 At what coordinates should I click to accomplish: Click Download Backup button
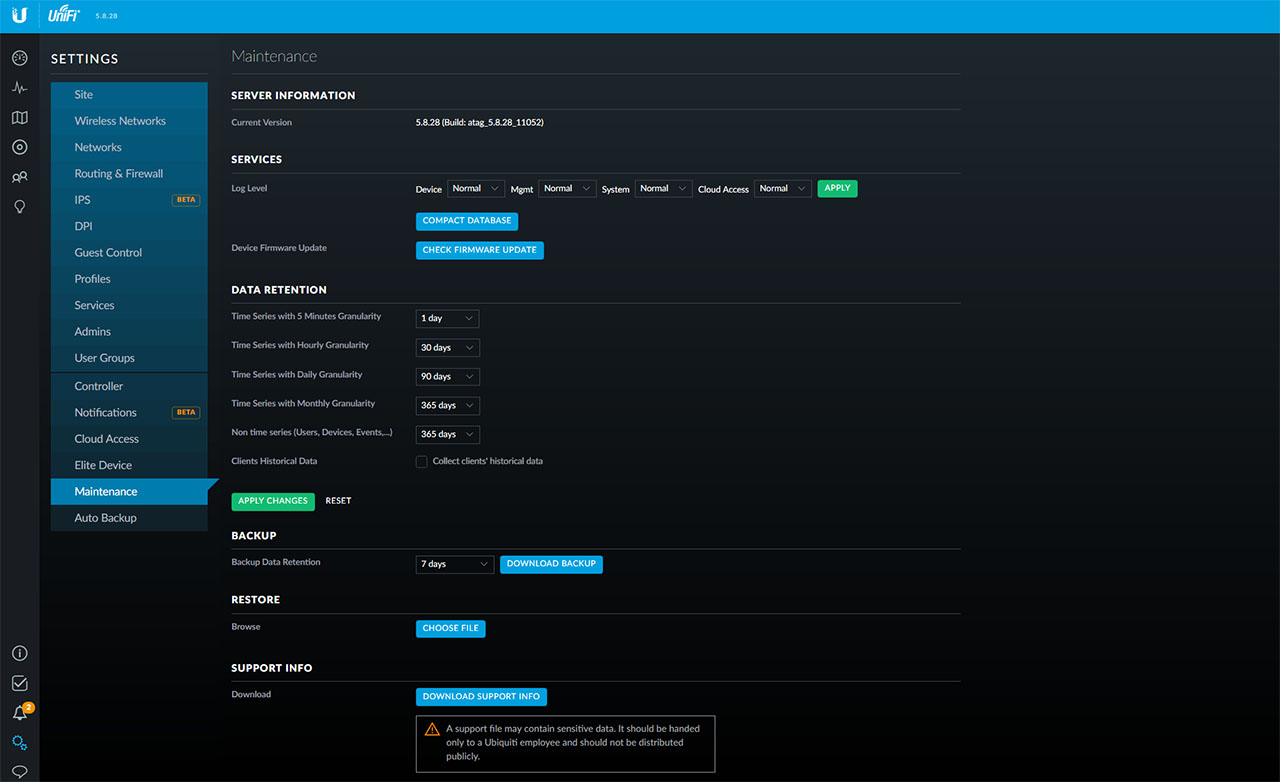click(551, 564)
